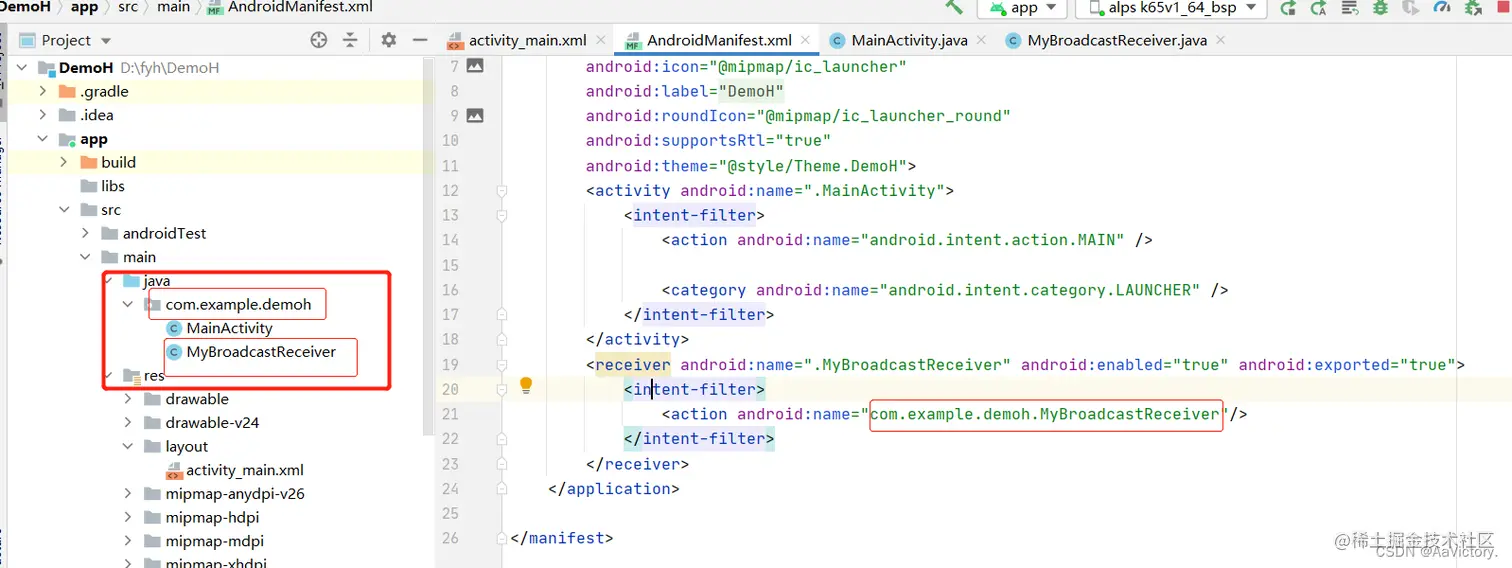Collapse the src folder
Image resolution: width=1512 pixels, height=568 pixels.
pyautogui.click(x=64, y=210)
